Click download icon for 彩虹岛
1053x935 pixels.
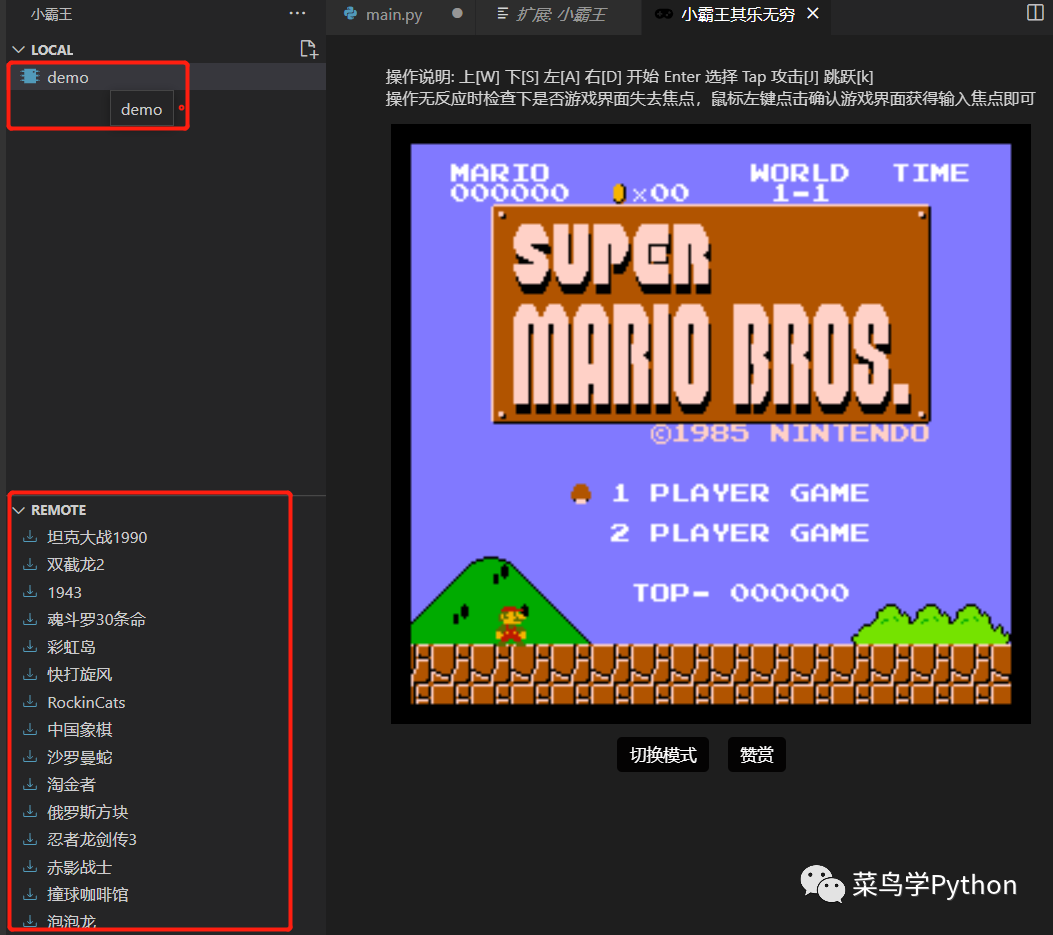point(30,647)
